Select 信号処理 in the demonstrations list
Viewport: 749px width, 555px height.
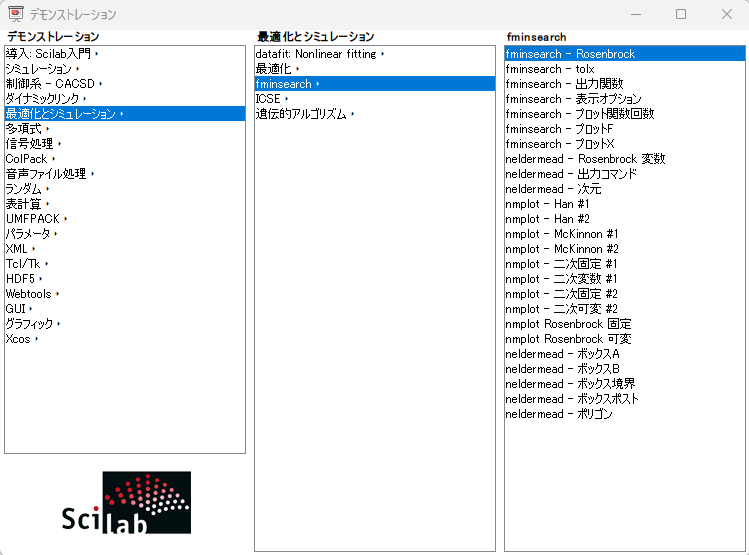(x=29, y=144)
